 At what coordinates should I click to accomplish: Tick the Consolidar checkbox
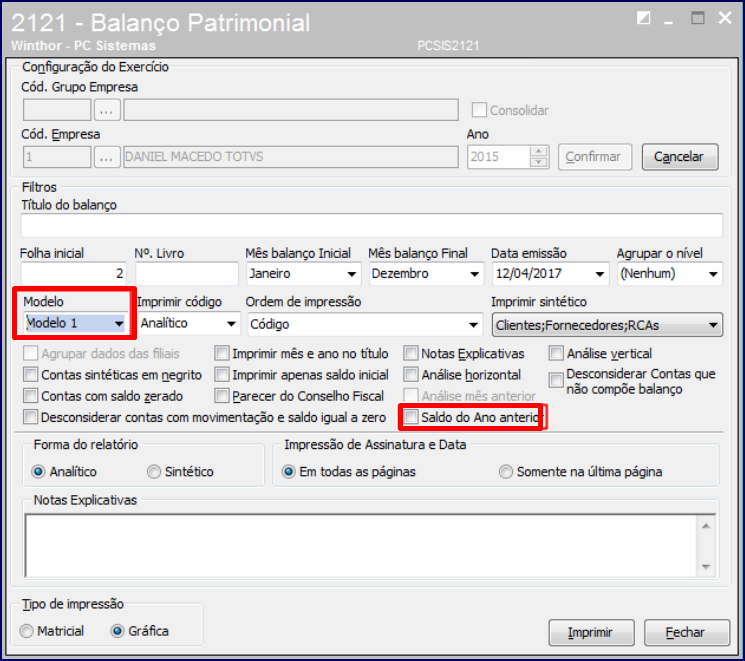click(479, 110)
